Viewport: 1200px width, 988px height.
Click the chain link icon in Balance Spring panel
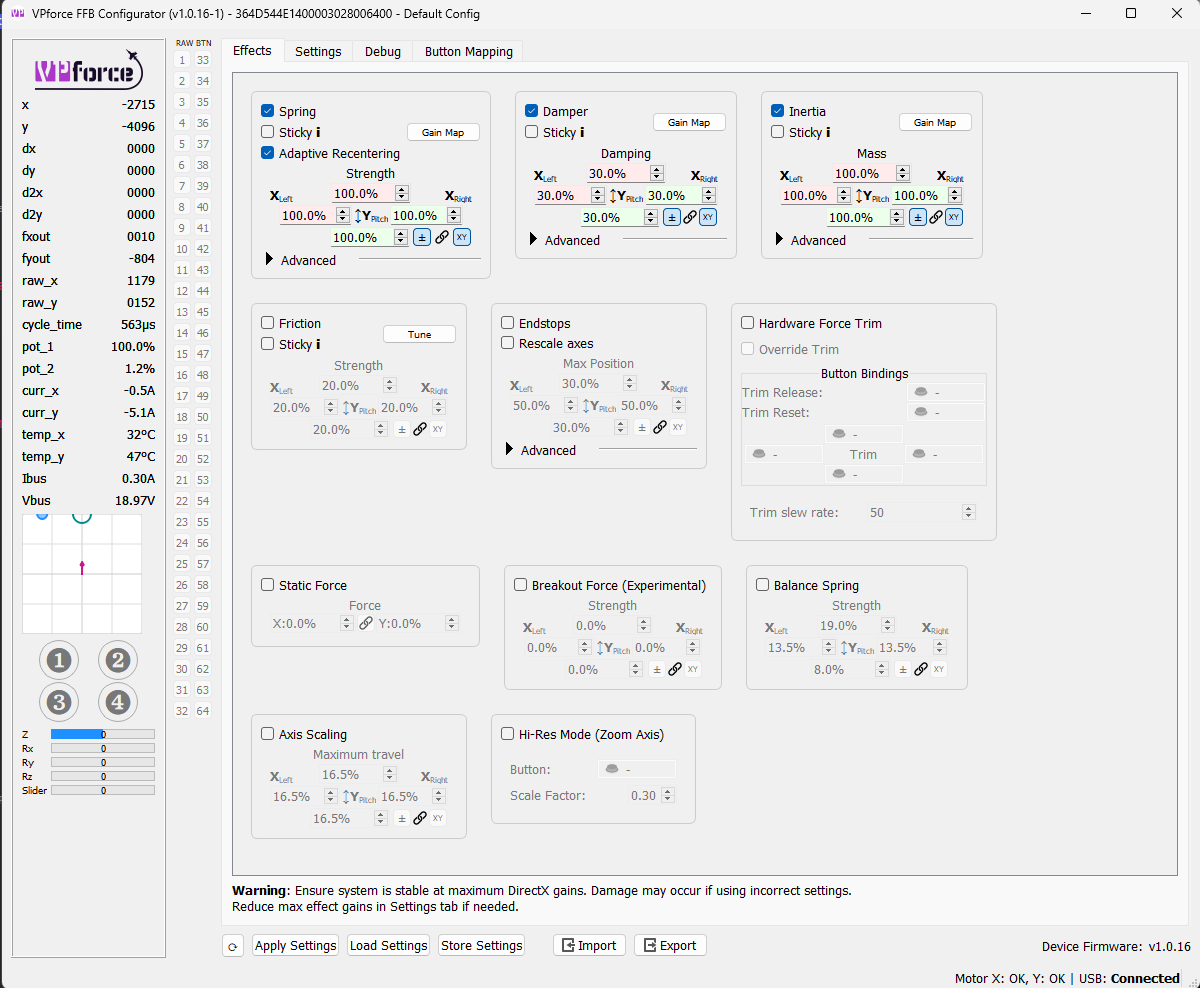(921, 669)
